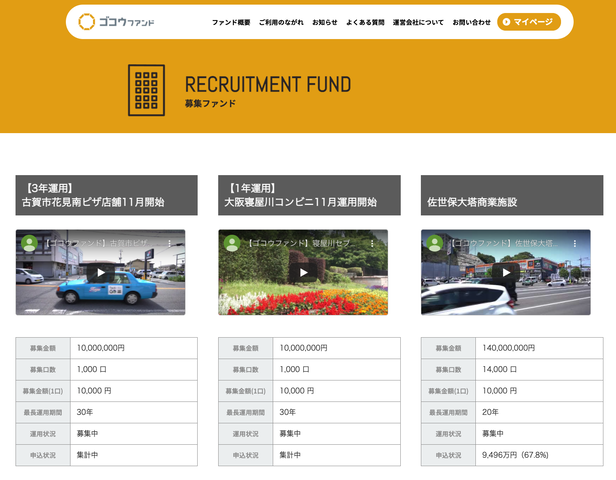The height and width of the screenshot is (480, 616).
Task: Play the 古賀市ピザ video
Action: pyautogui.click(x=101, y=272)
